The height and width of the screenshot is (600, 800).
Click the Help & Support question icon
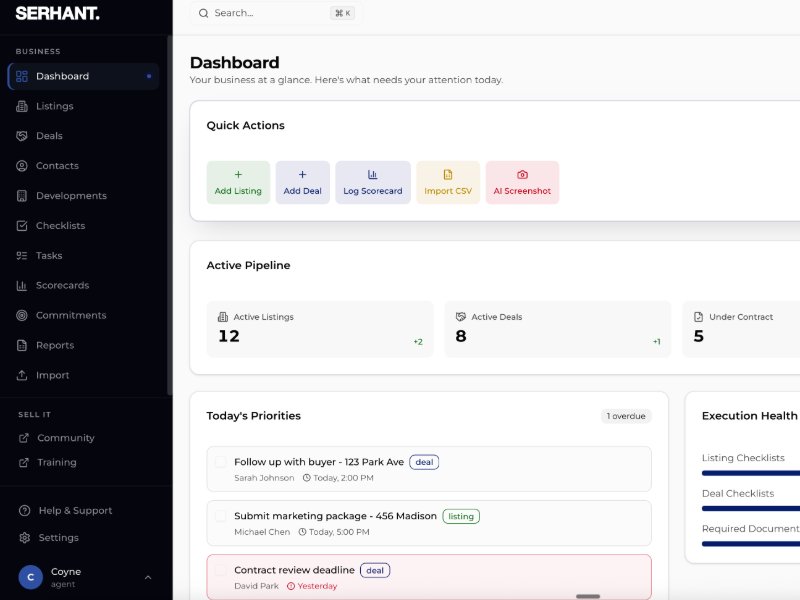point(25,511)
